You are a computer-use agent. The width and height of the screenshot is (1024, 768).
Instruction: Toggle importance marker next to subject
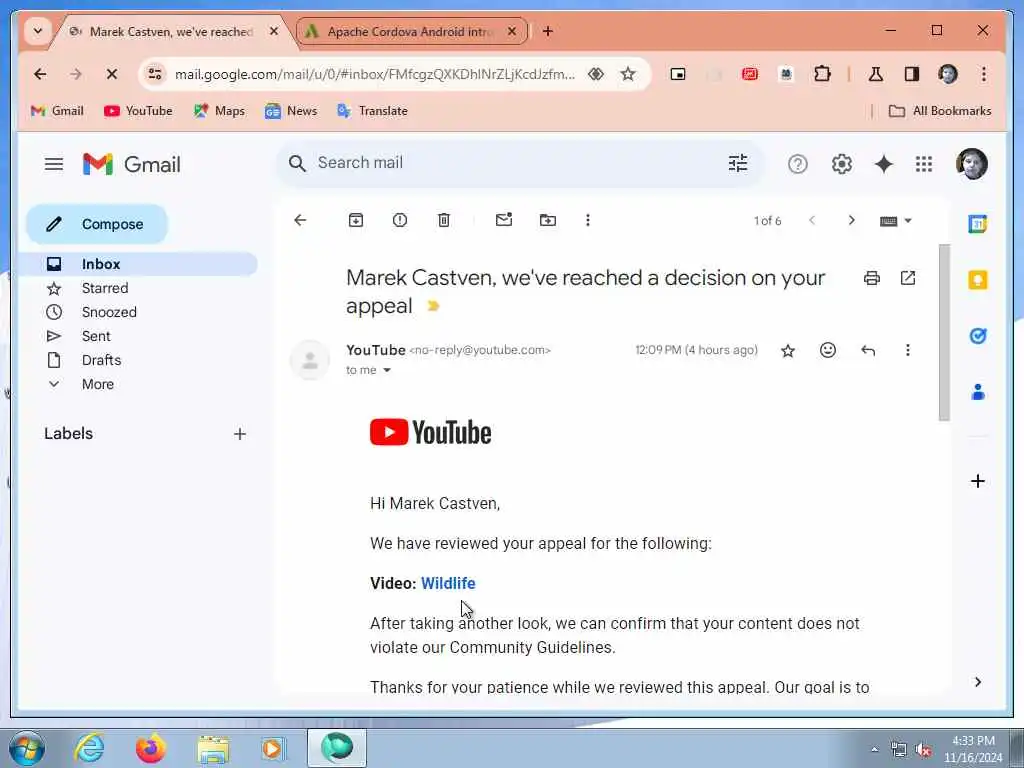(x=433, y=306)
